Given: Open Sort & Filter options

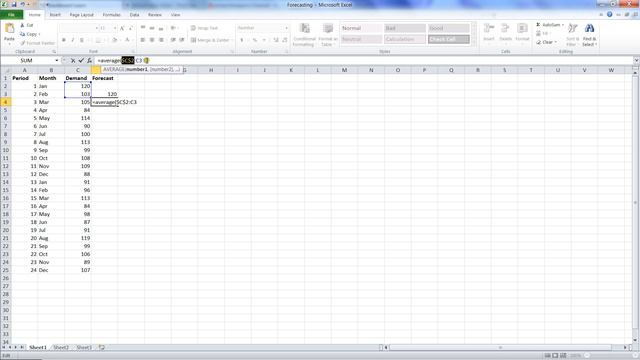Looking at the screenshot, I should pos(572,35).
